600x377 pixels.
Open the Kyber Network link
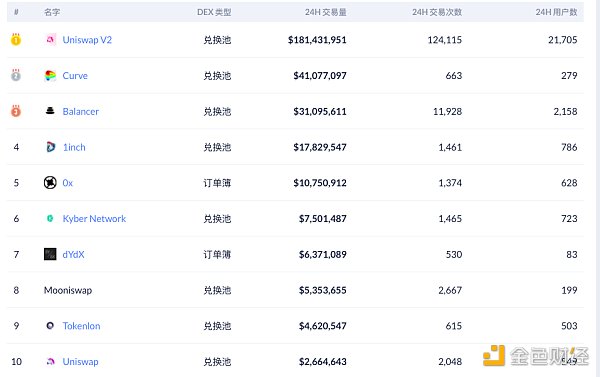94,219
